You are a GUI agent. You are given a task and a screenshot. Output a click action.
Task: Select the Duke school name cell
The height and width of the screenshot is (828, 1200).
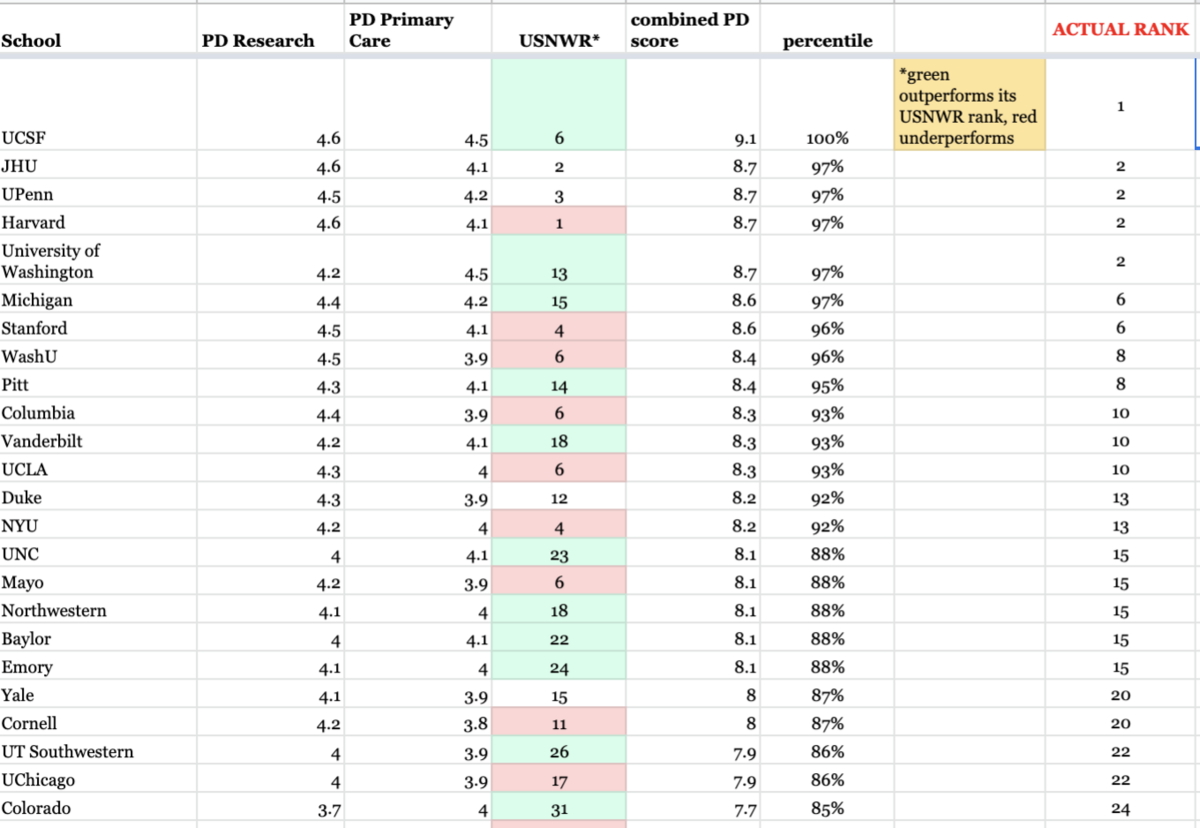[22, 497]
